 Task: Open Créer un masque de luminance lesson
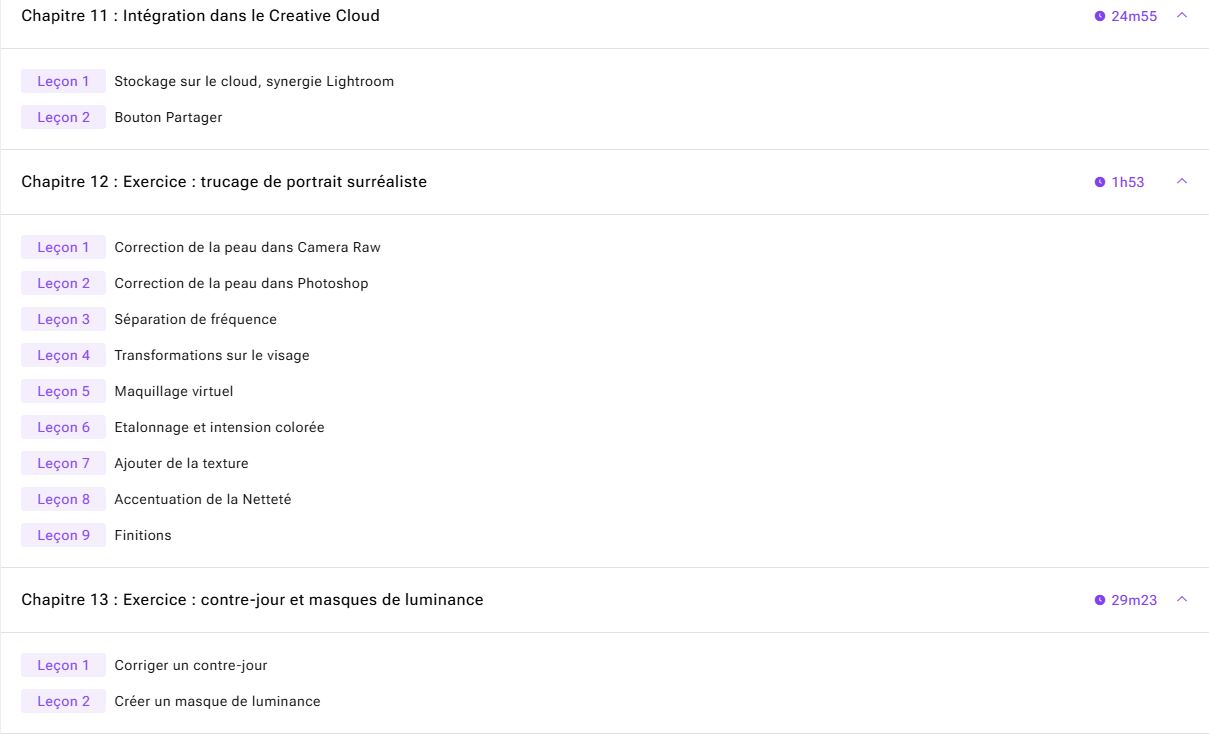(217, 701)
